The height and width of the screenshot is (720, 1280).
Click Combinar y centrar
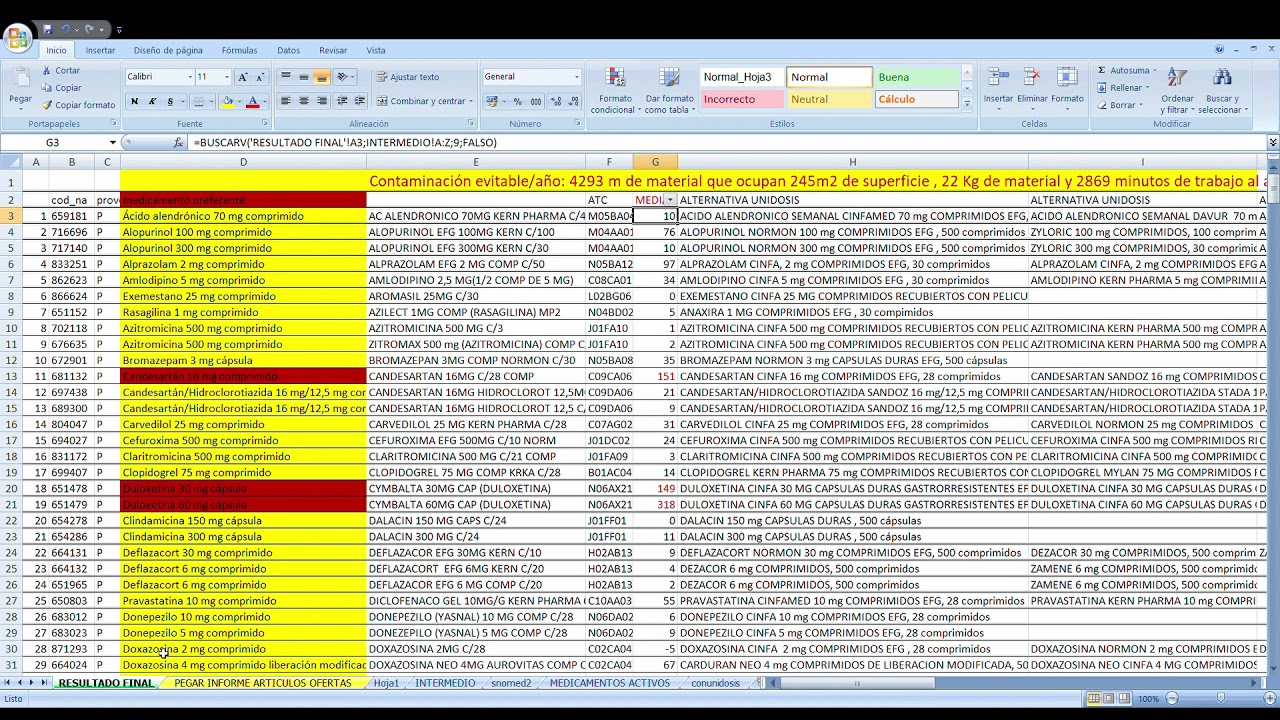click(x=420, y=101)
